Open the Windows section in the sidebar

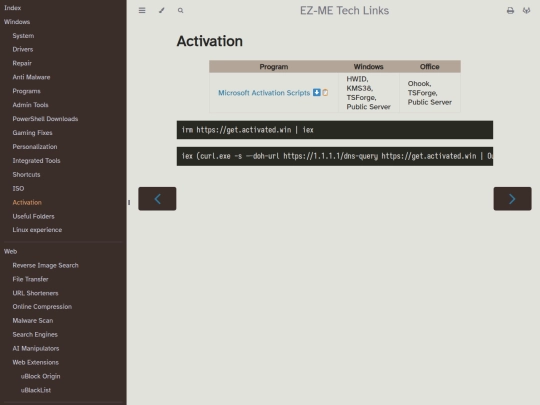point(17,22)
